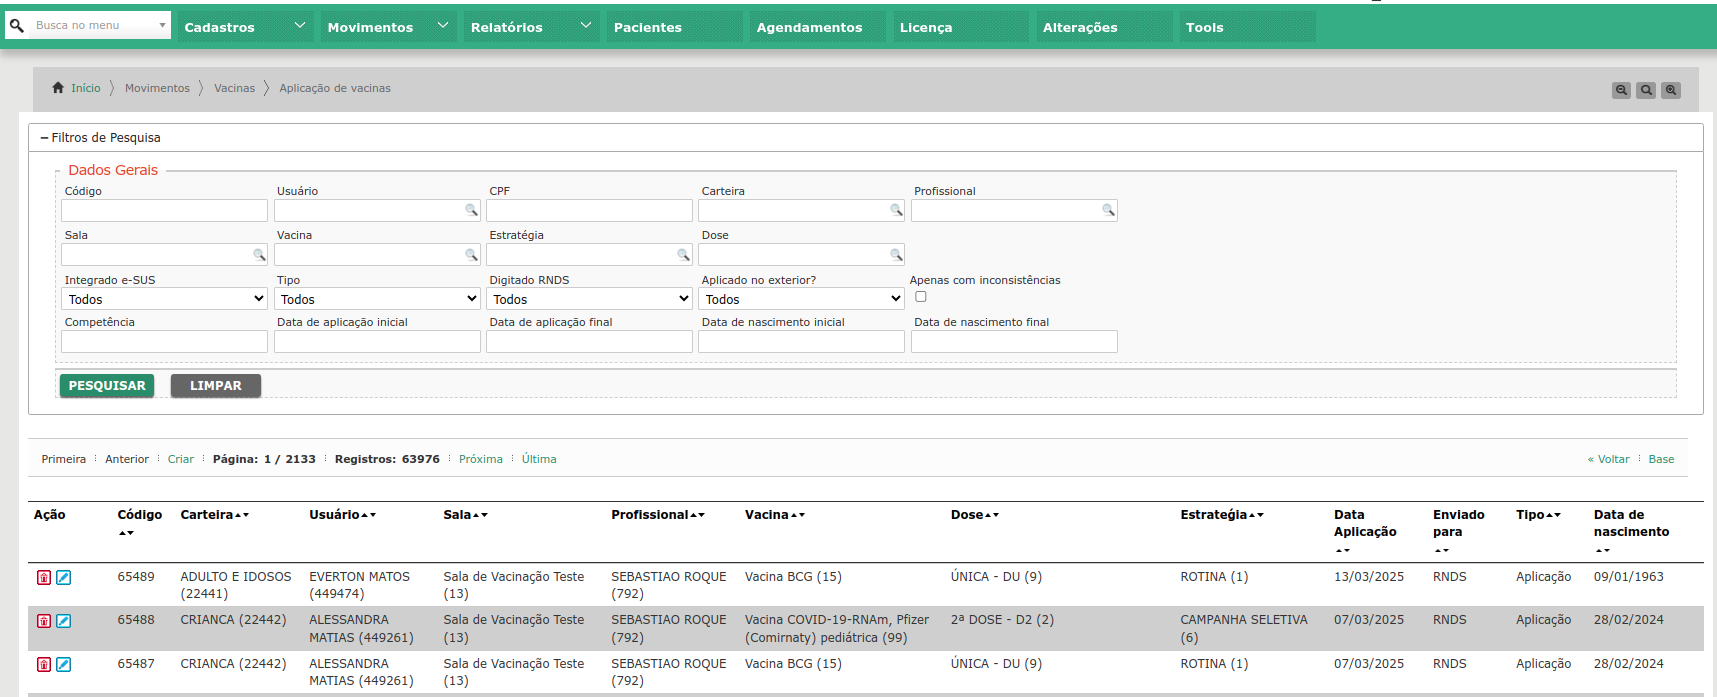This screenshot has height=697, width=1717.
Task: Open the Digitado RNDS dropdown
Action: point(589,299)
